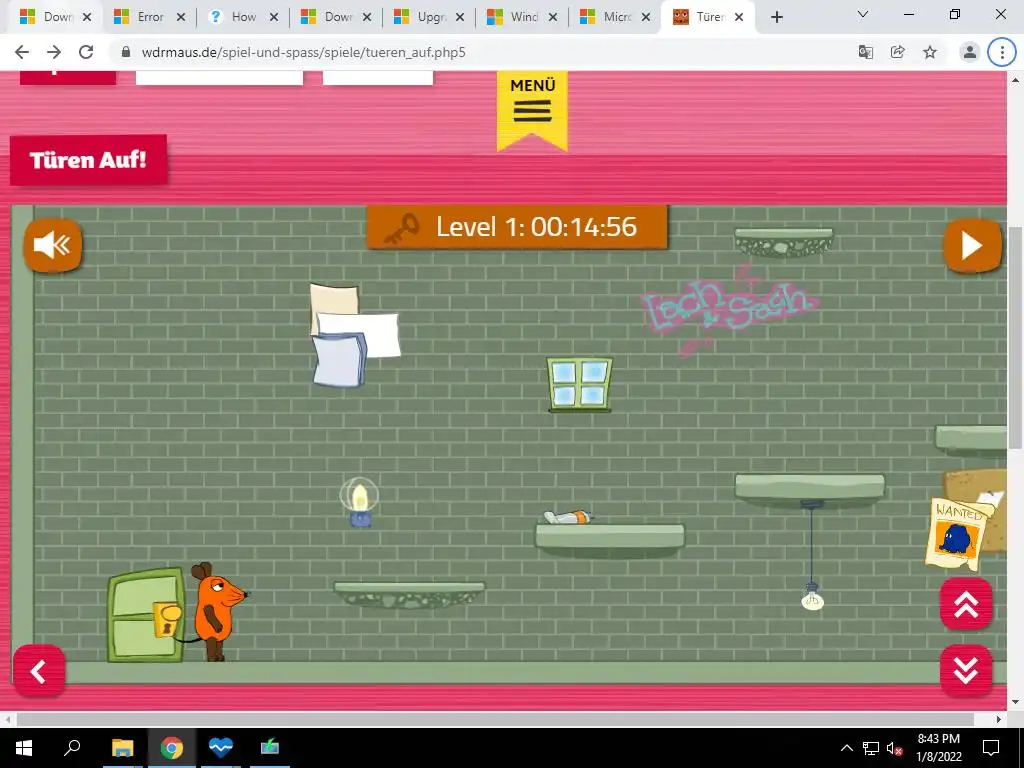1024x768 pixels.
Task: Click the red left arrow back button
Action: 39,671
